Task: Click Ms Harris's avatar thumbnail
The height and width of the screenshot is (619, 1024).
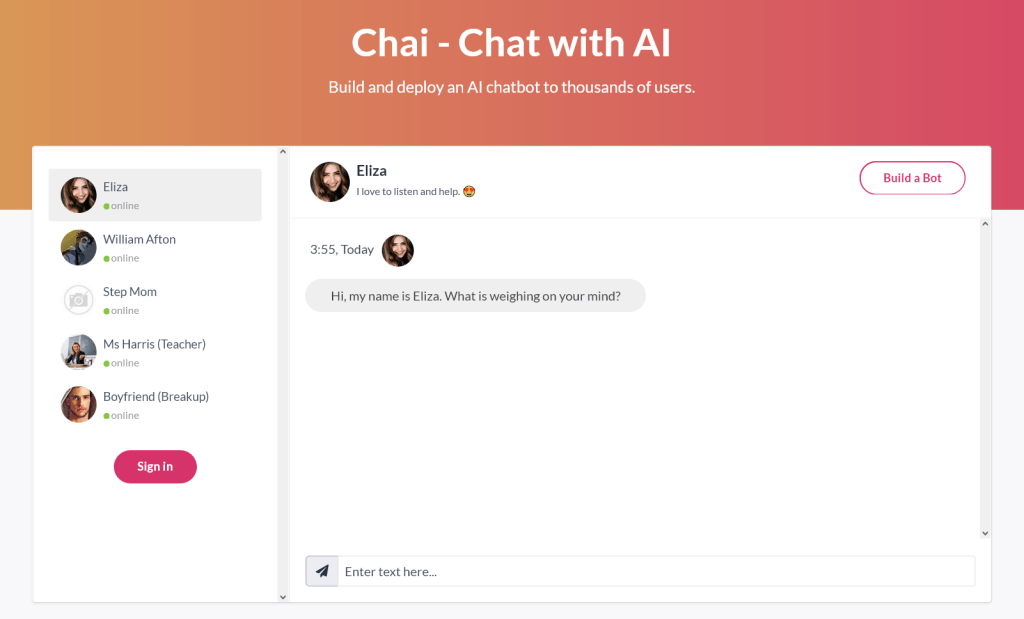Action: pos(78,351)
